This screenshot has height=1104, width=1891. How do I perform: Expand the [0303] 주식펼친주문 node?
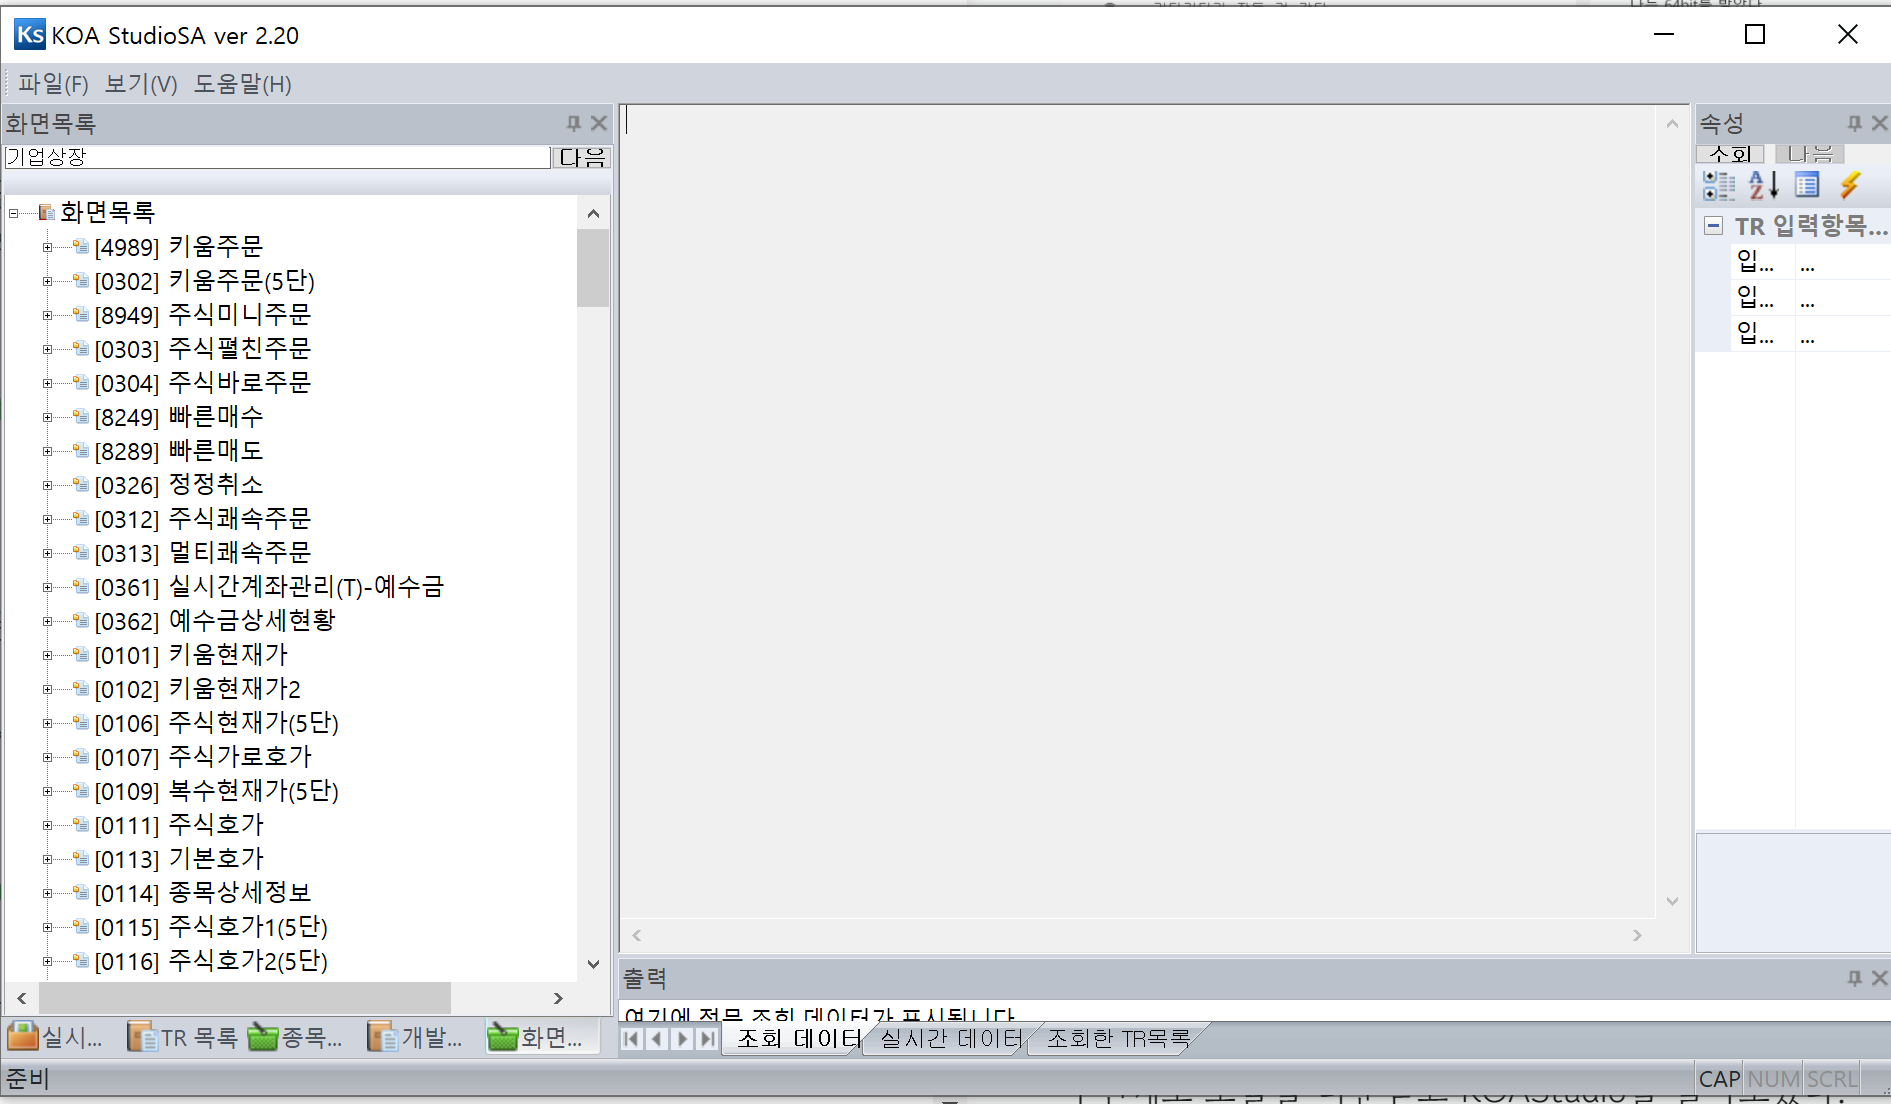click(47, 350)
